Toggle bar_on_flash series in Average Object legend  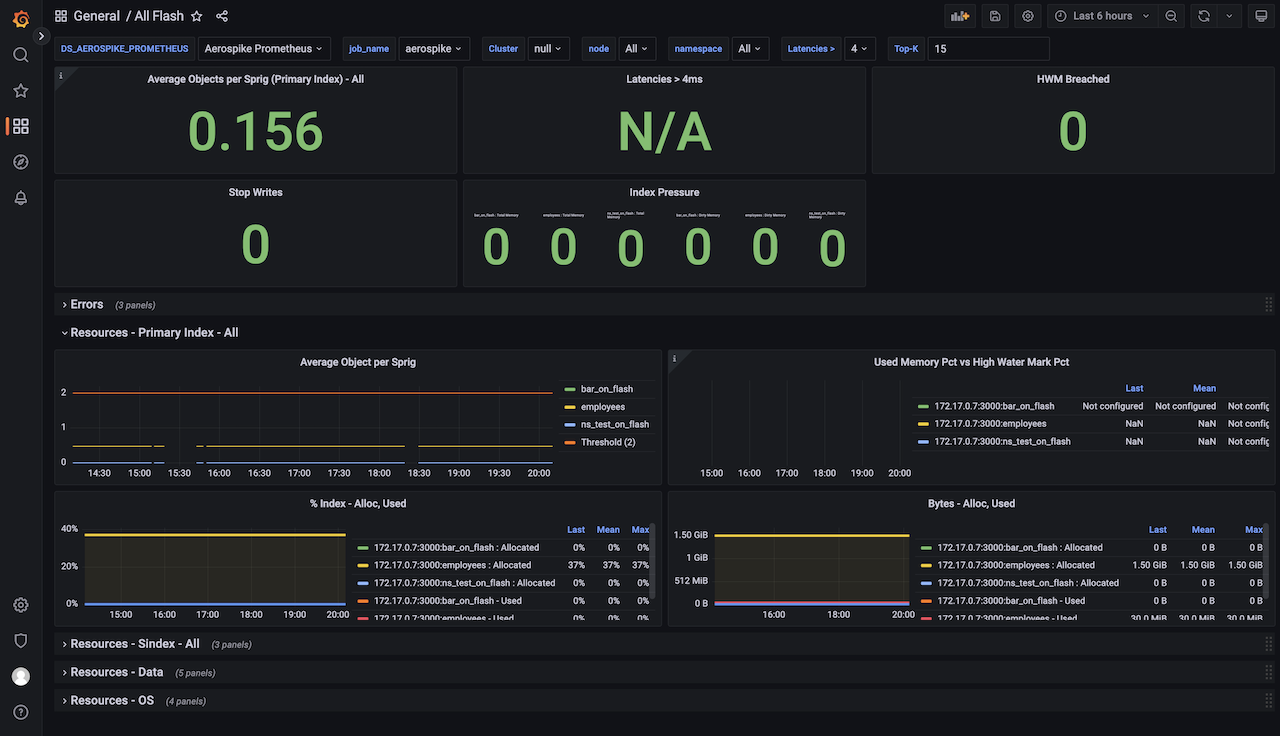pos(606,389)
